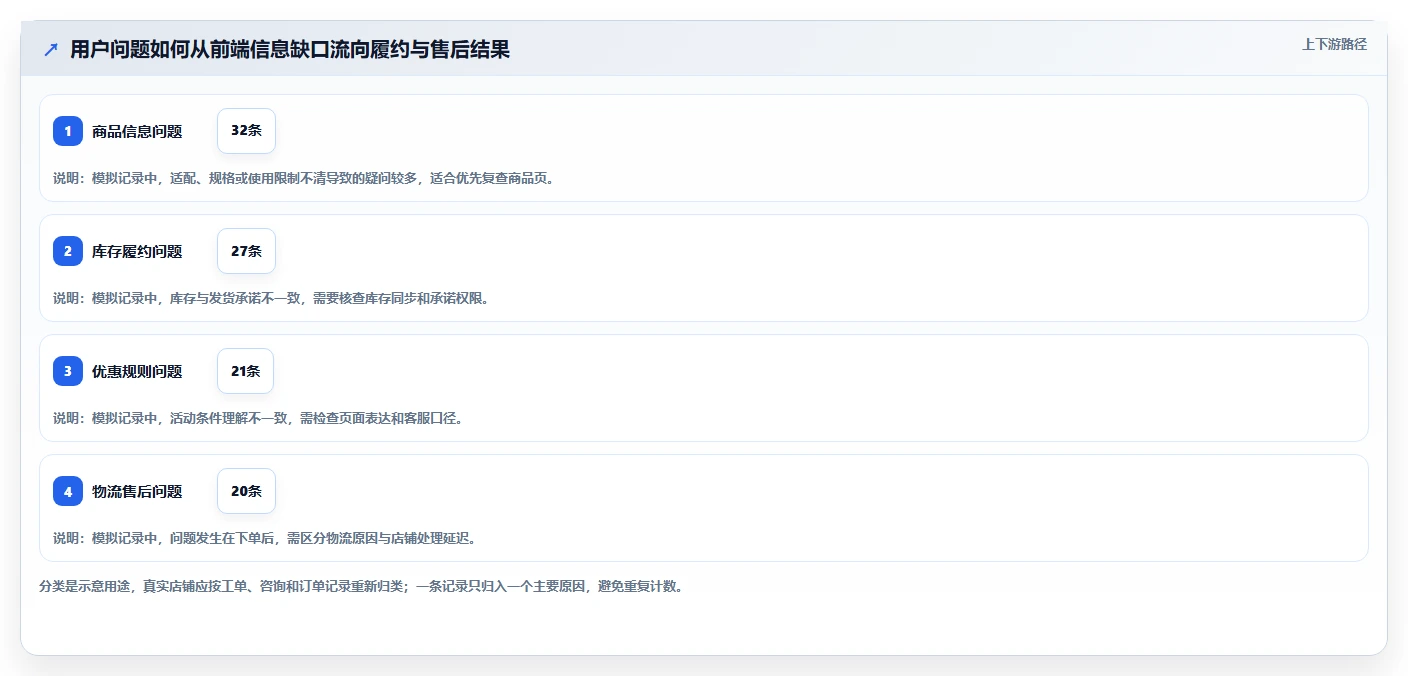This screenshot has width=1408, height=676.
Task: Click the note about 适配、规格或使用限制不清
Action: tap(303, 178)
